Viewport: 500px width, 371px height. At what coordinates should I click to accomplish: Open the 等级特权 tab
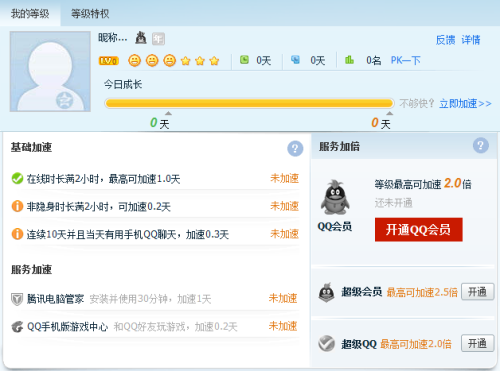pos(90,14)
